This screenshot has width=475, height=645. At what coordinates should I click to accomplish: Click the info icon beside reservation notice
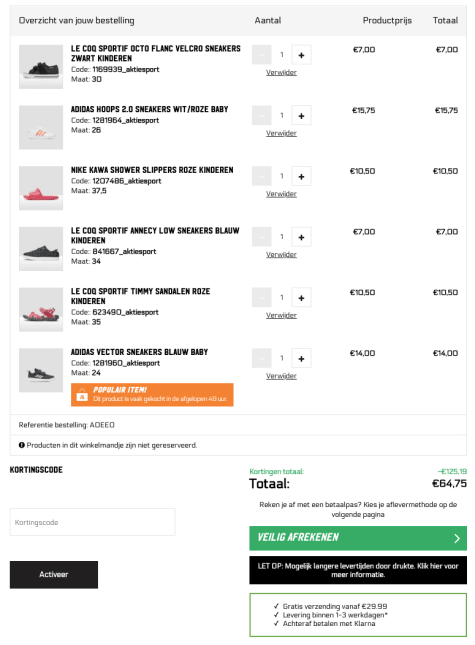[x=21, y=445]
